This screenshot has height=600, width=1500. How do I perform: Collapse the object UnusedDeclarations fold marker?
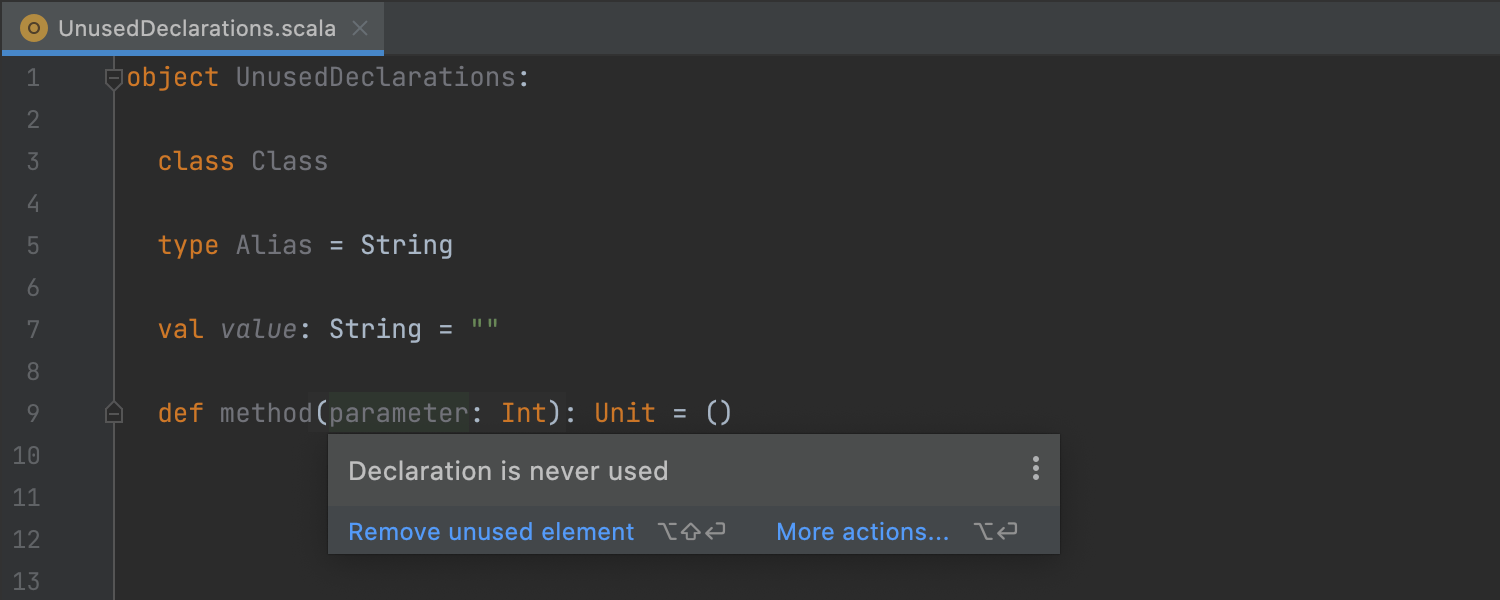114,78
